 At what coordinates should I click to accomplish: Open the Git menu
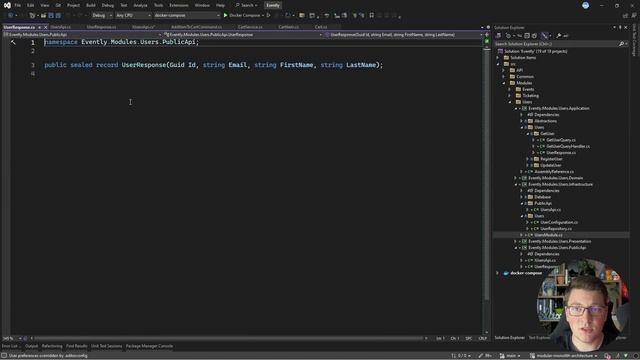(x=58, y=5)
